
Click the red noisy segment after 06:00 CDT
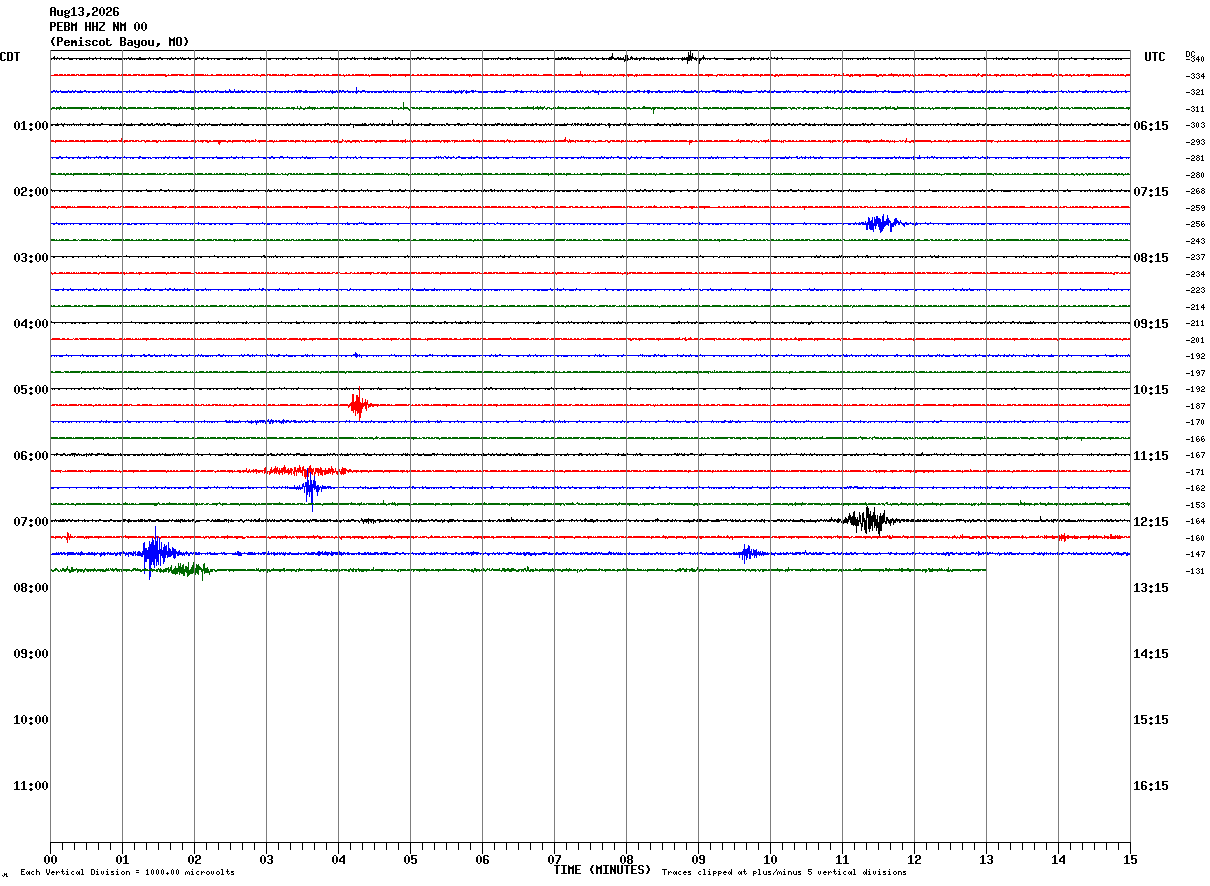pos(307,470)
